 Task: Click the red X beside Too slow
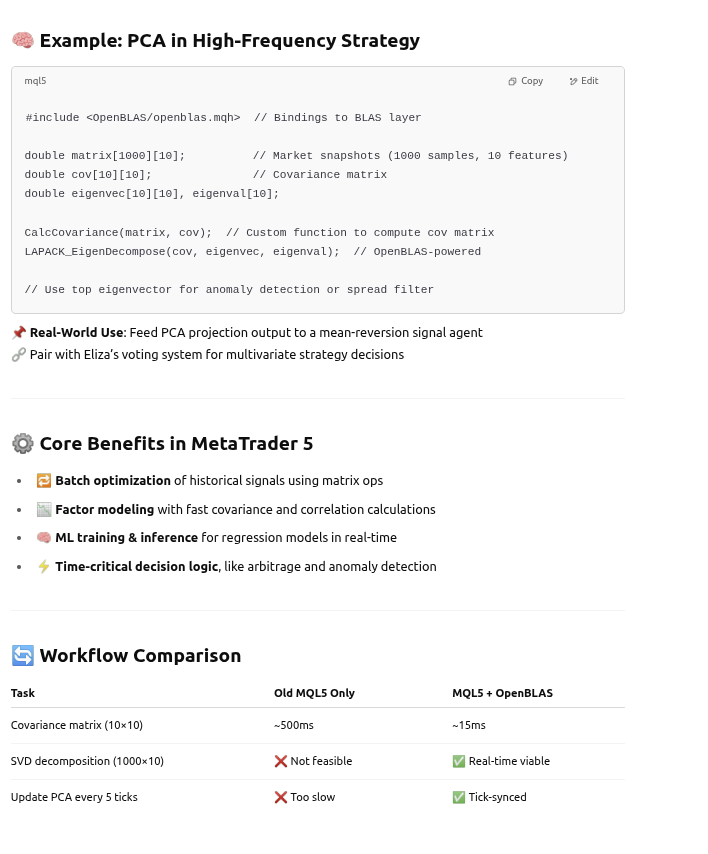click(x=281, y=797)
